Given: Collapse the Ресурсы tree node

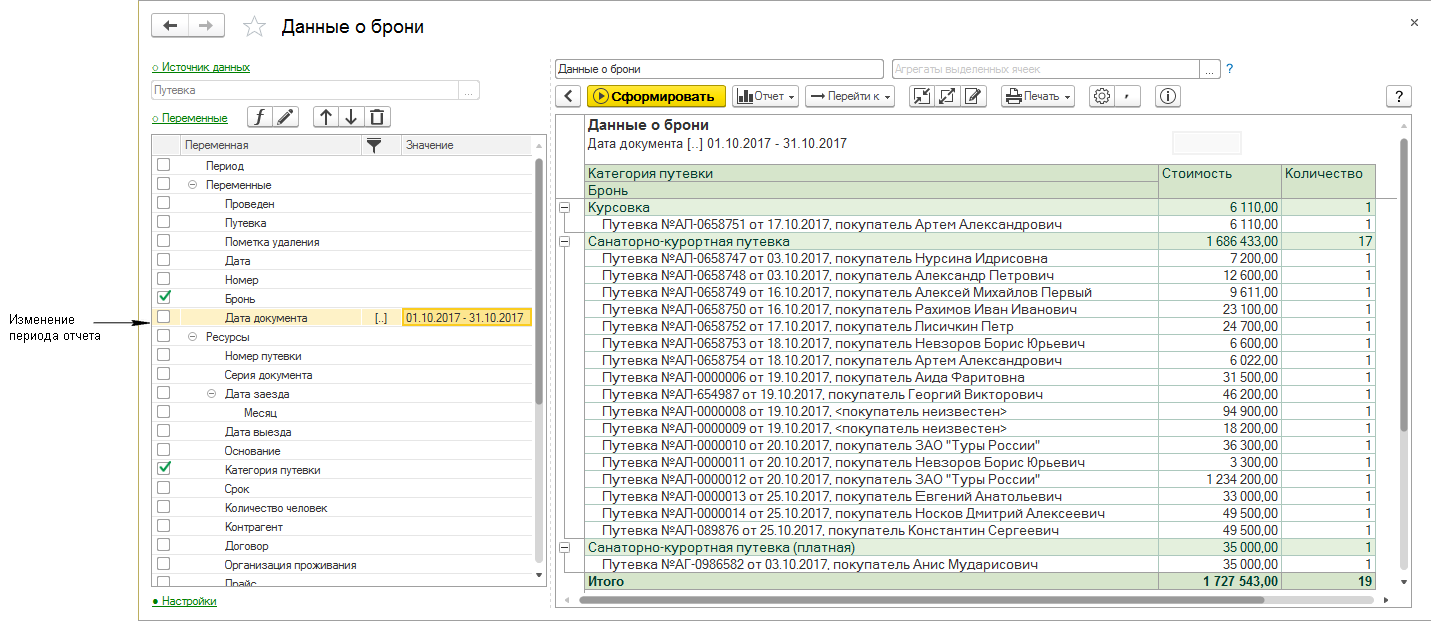Looking at the screenshot, I should pos(192,337).
